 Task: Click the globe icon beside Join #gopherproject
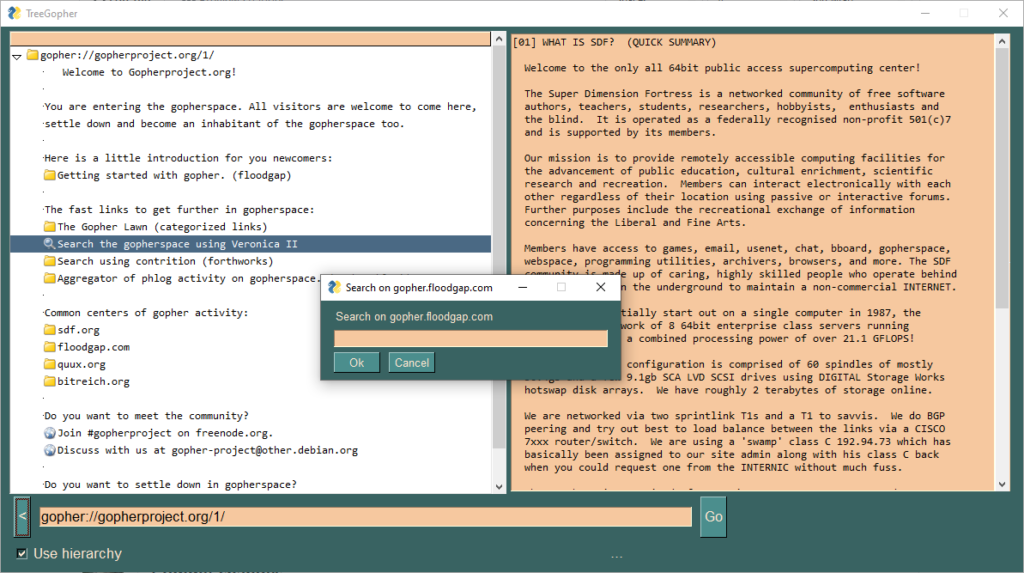tap(50, 433)
